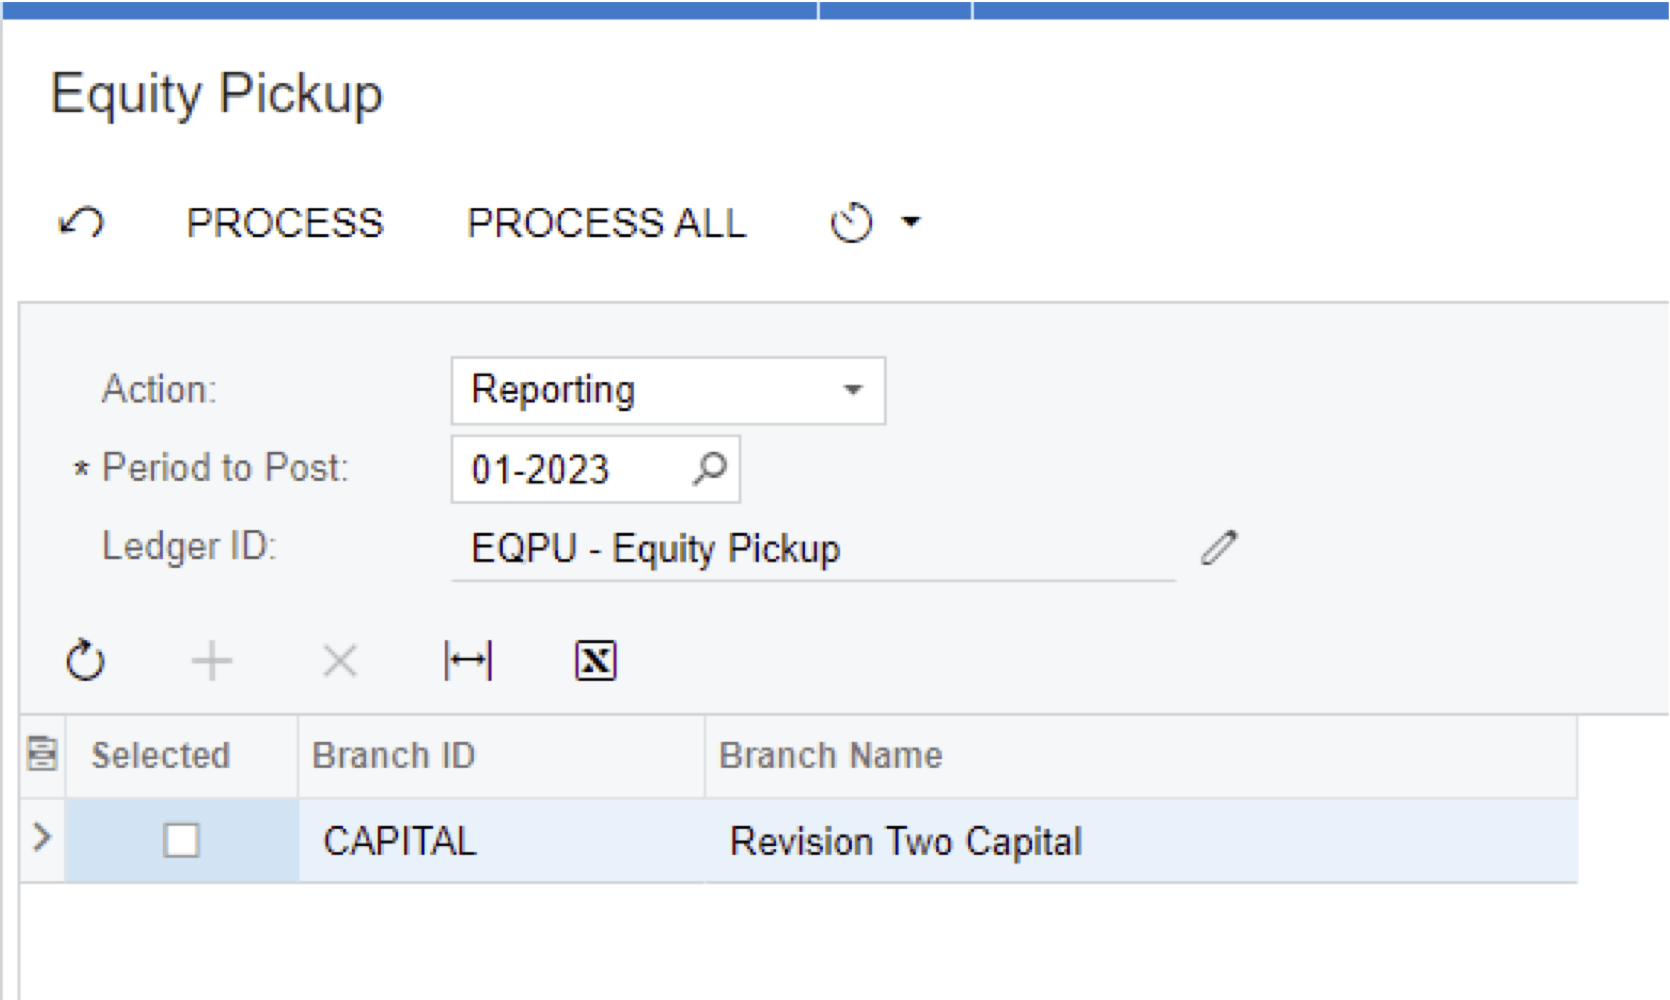This screenshot has width=1670, height=1000.
Task: Click the delete row X icon
Action: click(339, 660)
